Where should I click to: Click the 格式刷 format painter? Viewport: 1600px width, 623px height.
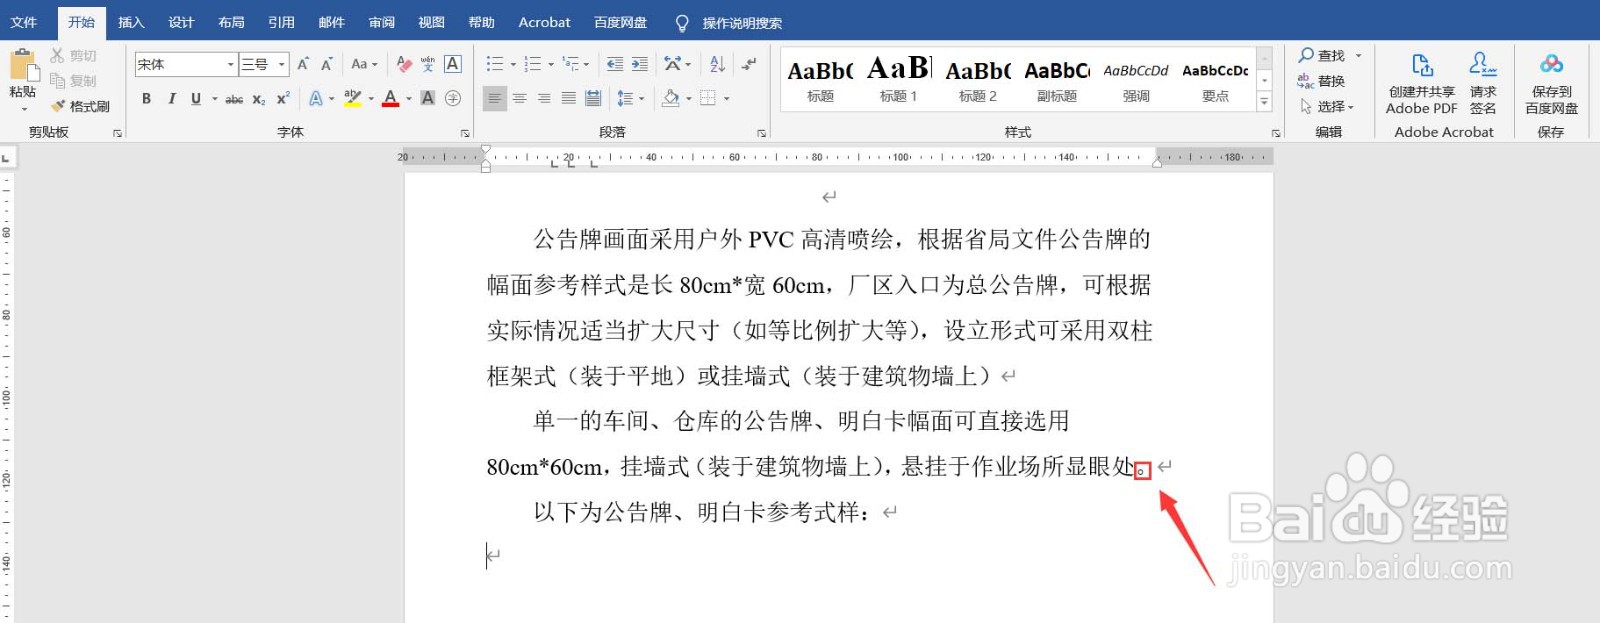(80, 106)
